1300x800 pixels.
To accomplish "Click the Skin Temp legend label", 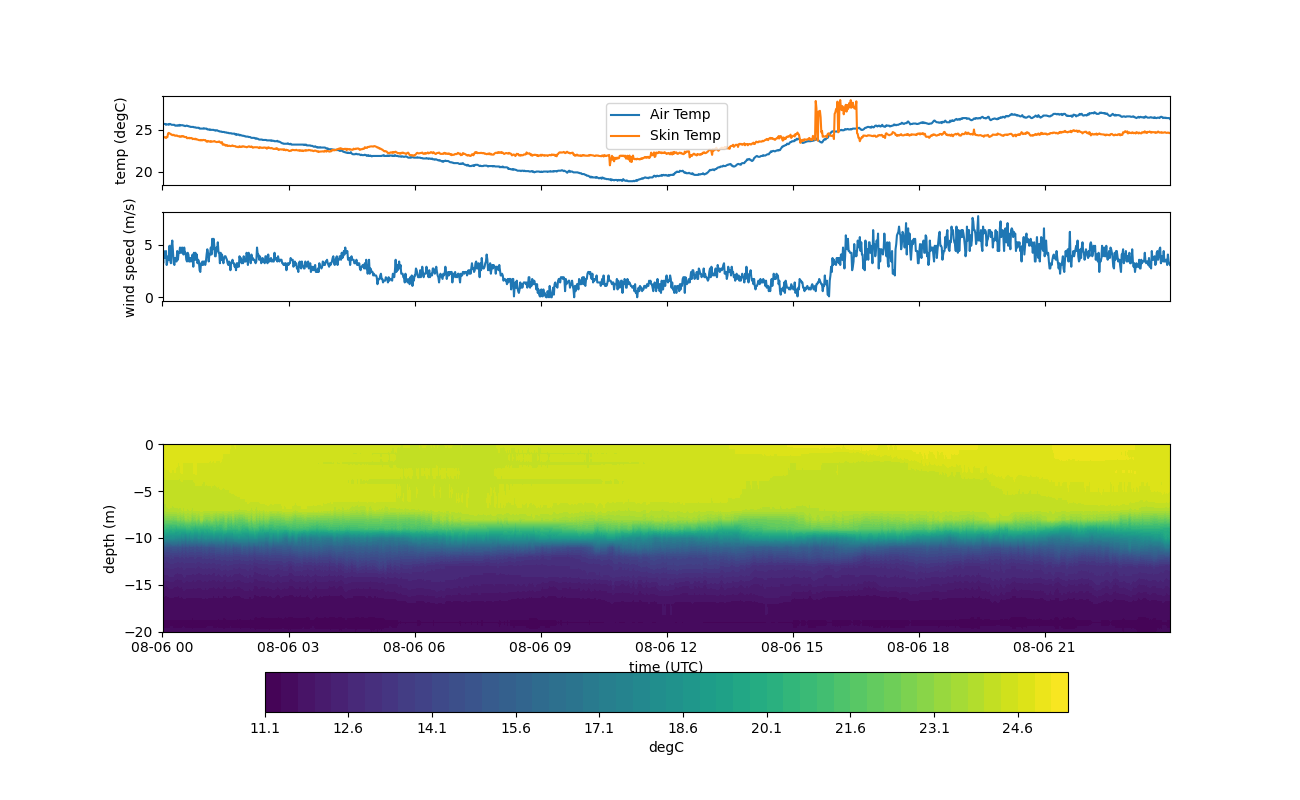I will (x=684, y=135).
